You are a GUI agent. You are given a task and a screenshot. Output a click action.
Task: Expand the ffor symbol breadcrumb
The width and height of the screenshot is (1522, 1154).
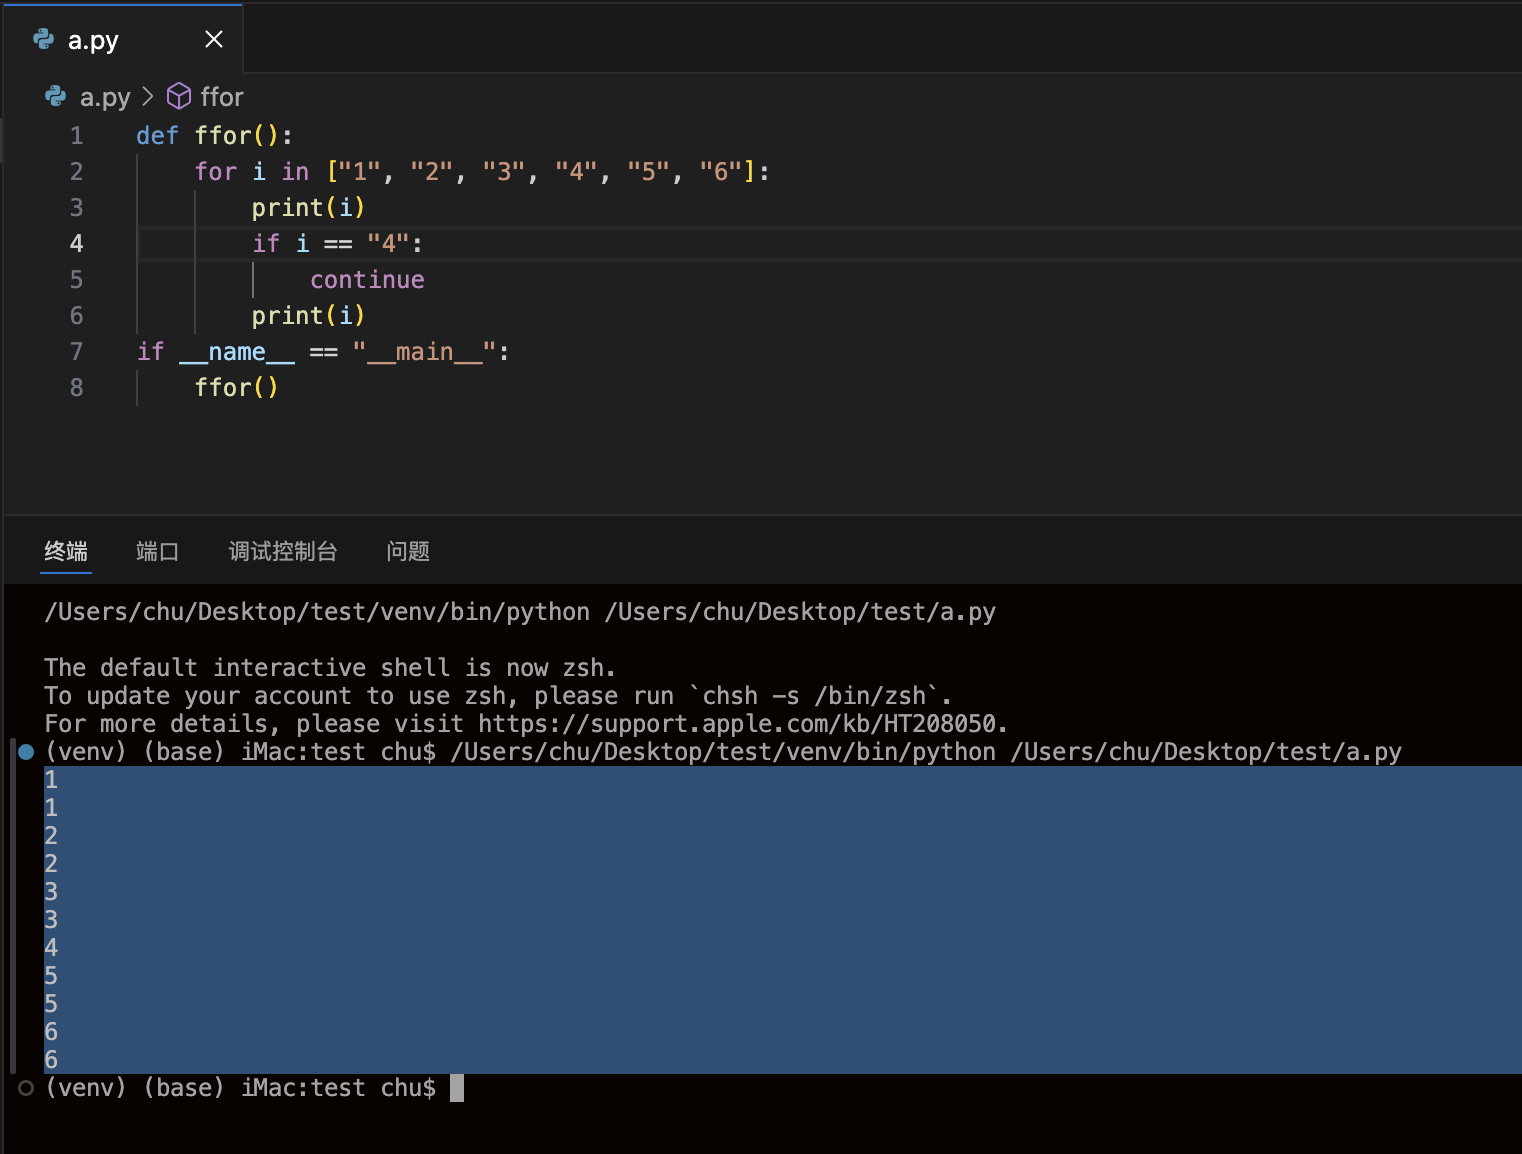[221, 97]
